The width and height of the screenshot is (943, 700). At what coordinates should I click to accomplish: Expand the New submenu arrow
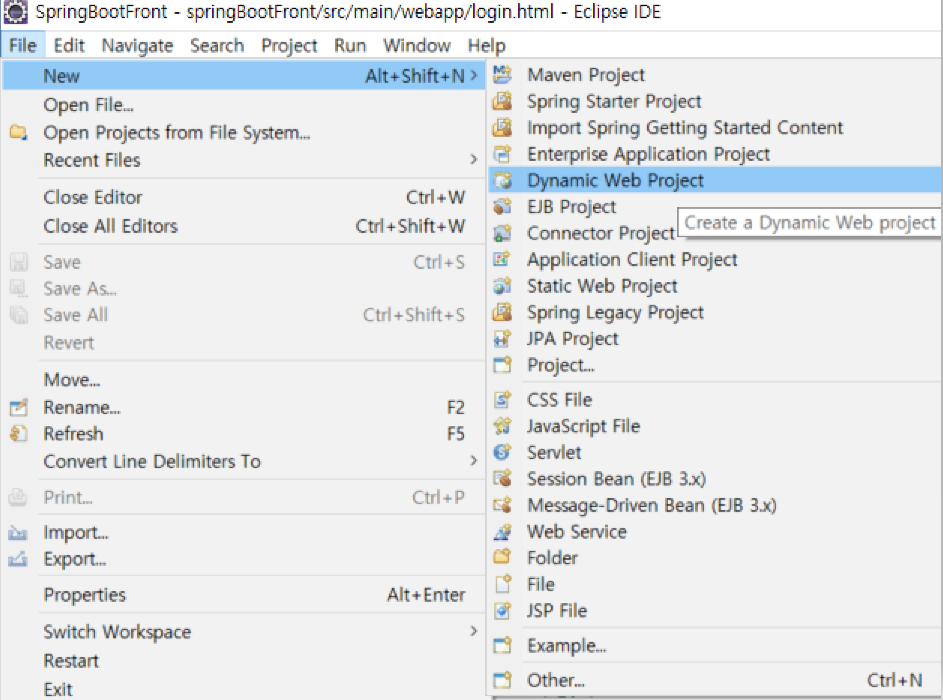pos(474,76)
